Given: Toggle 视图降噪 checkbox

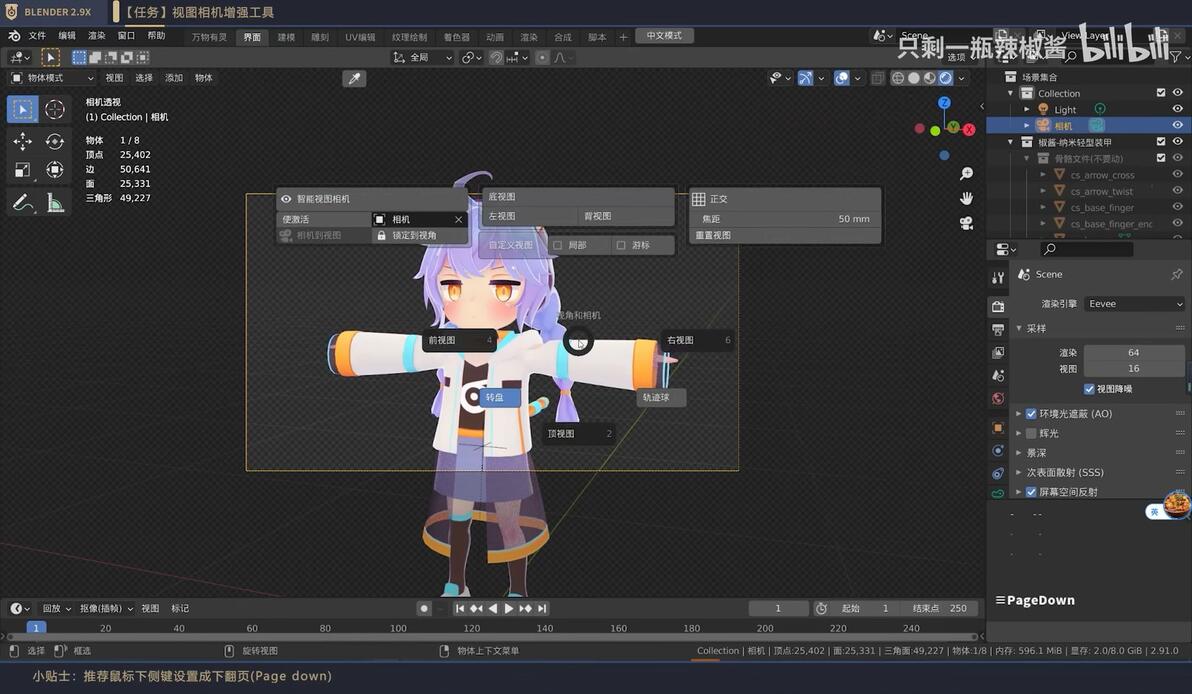Looking at the screenshot, I should pyautogui.click(x=1089, y=389).
